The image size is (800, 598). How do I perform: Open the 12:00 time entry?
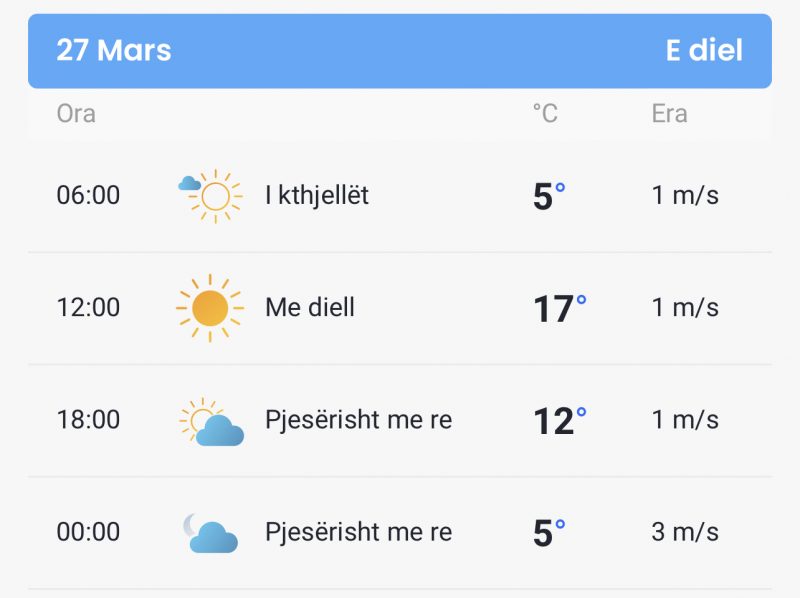[x=88, y=308]
